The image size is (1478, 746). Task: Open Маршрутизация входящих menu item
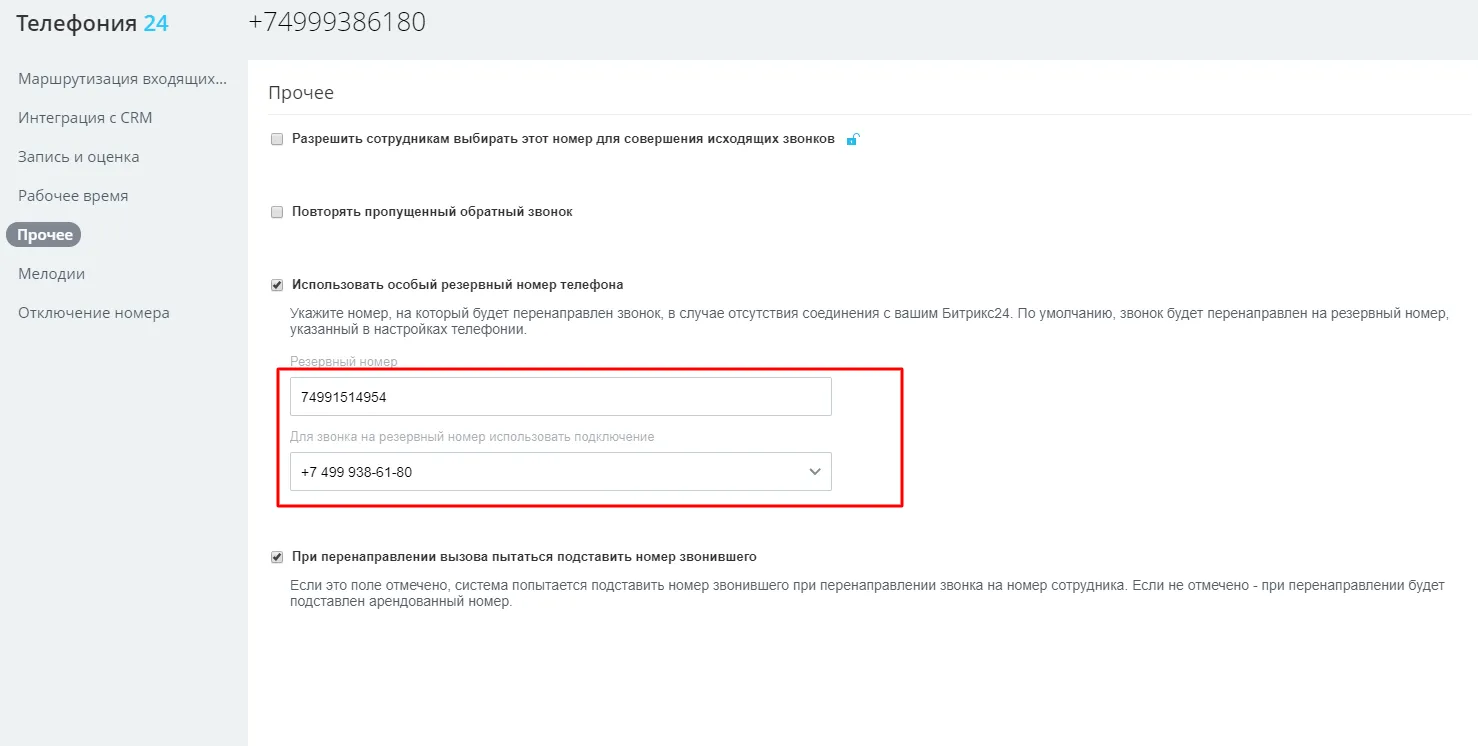point(123,79)
